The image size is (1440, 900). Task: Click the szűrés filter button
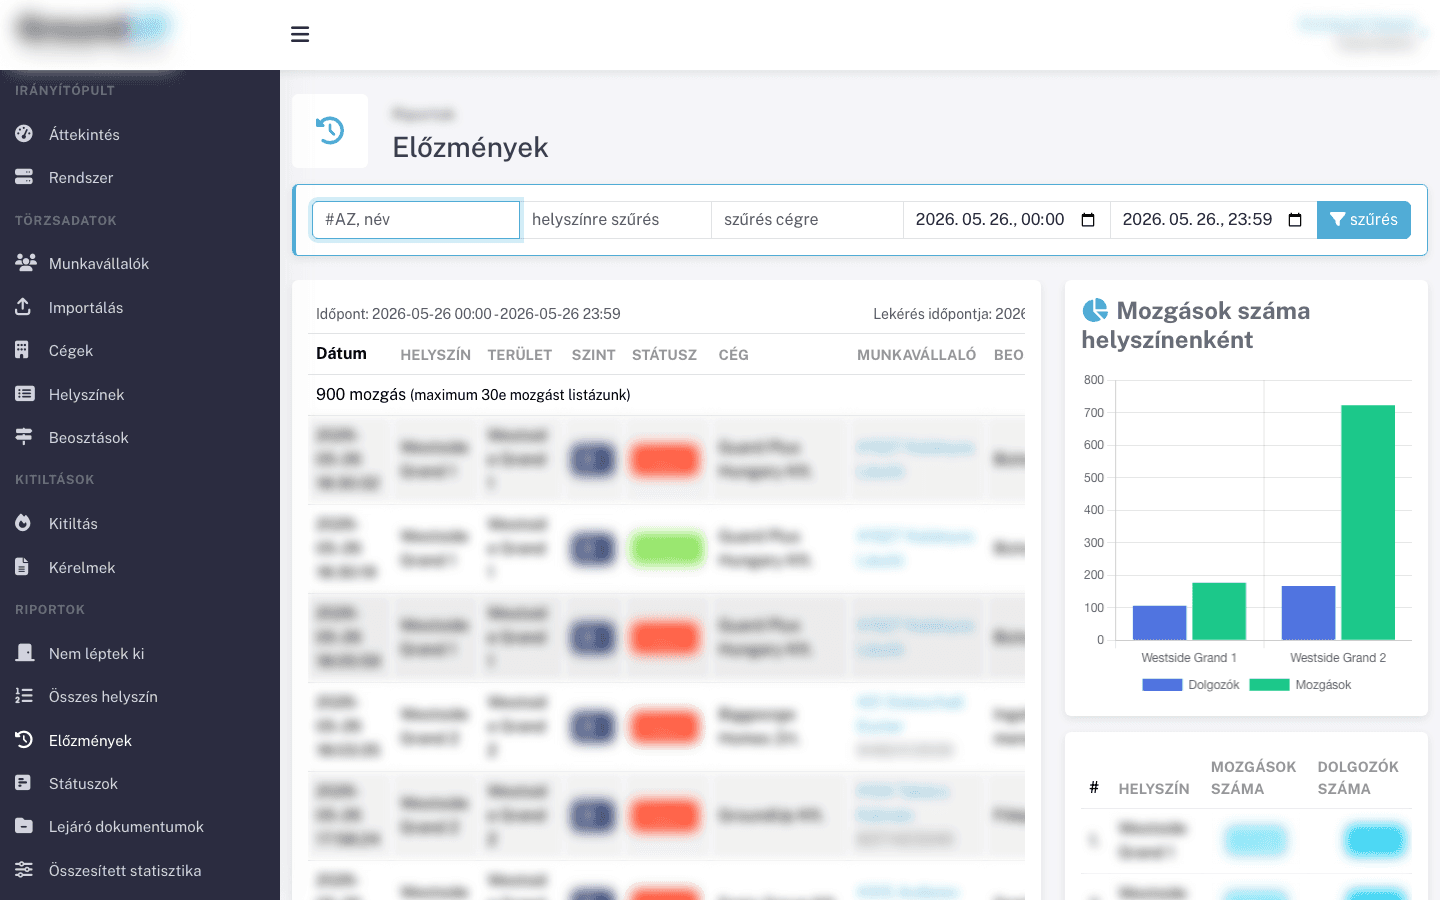tap(1364, 220)
